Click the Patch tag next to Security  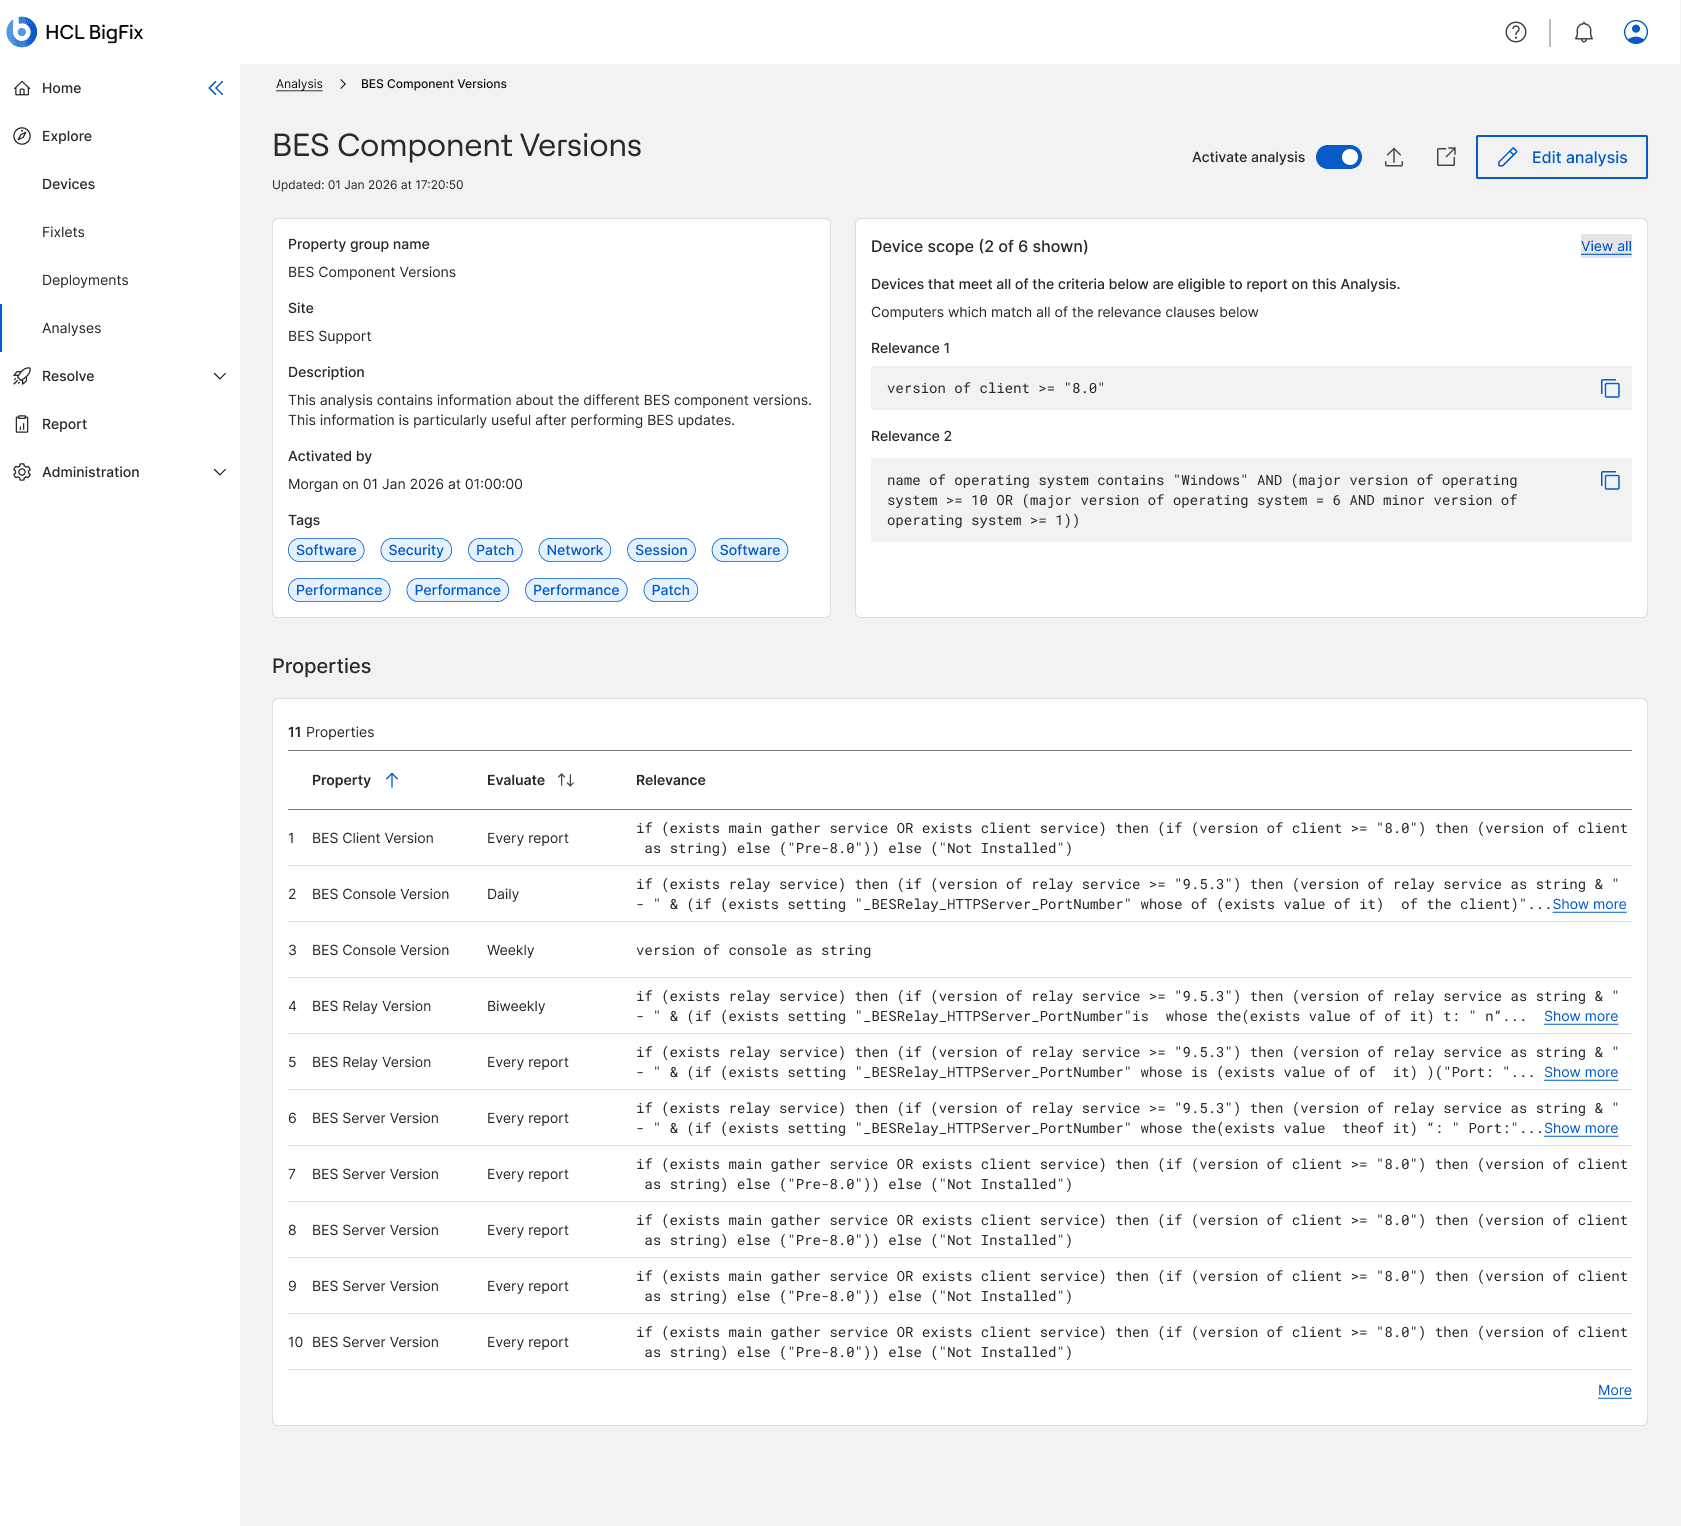click(495, 550)
